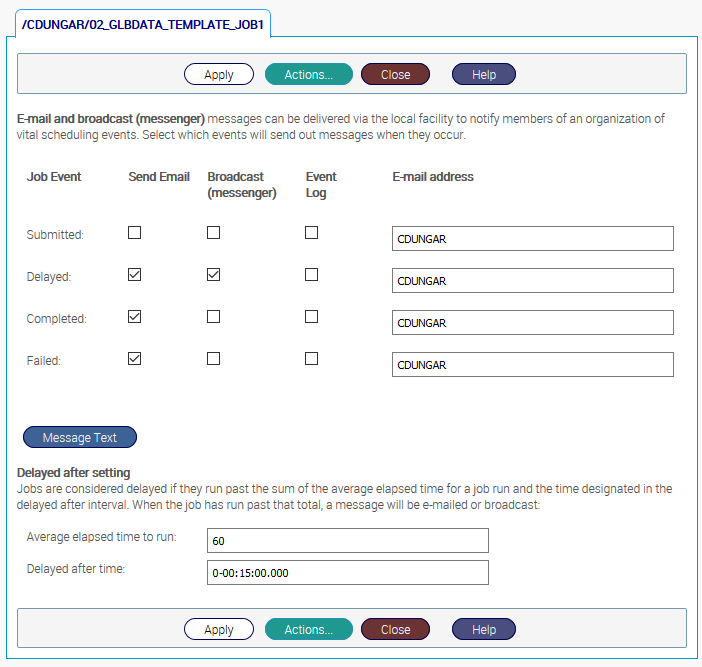Enable Broadcast messenger for Completed event
The width and height of the screenshot is (702, 667).
(213, 317)
